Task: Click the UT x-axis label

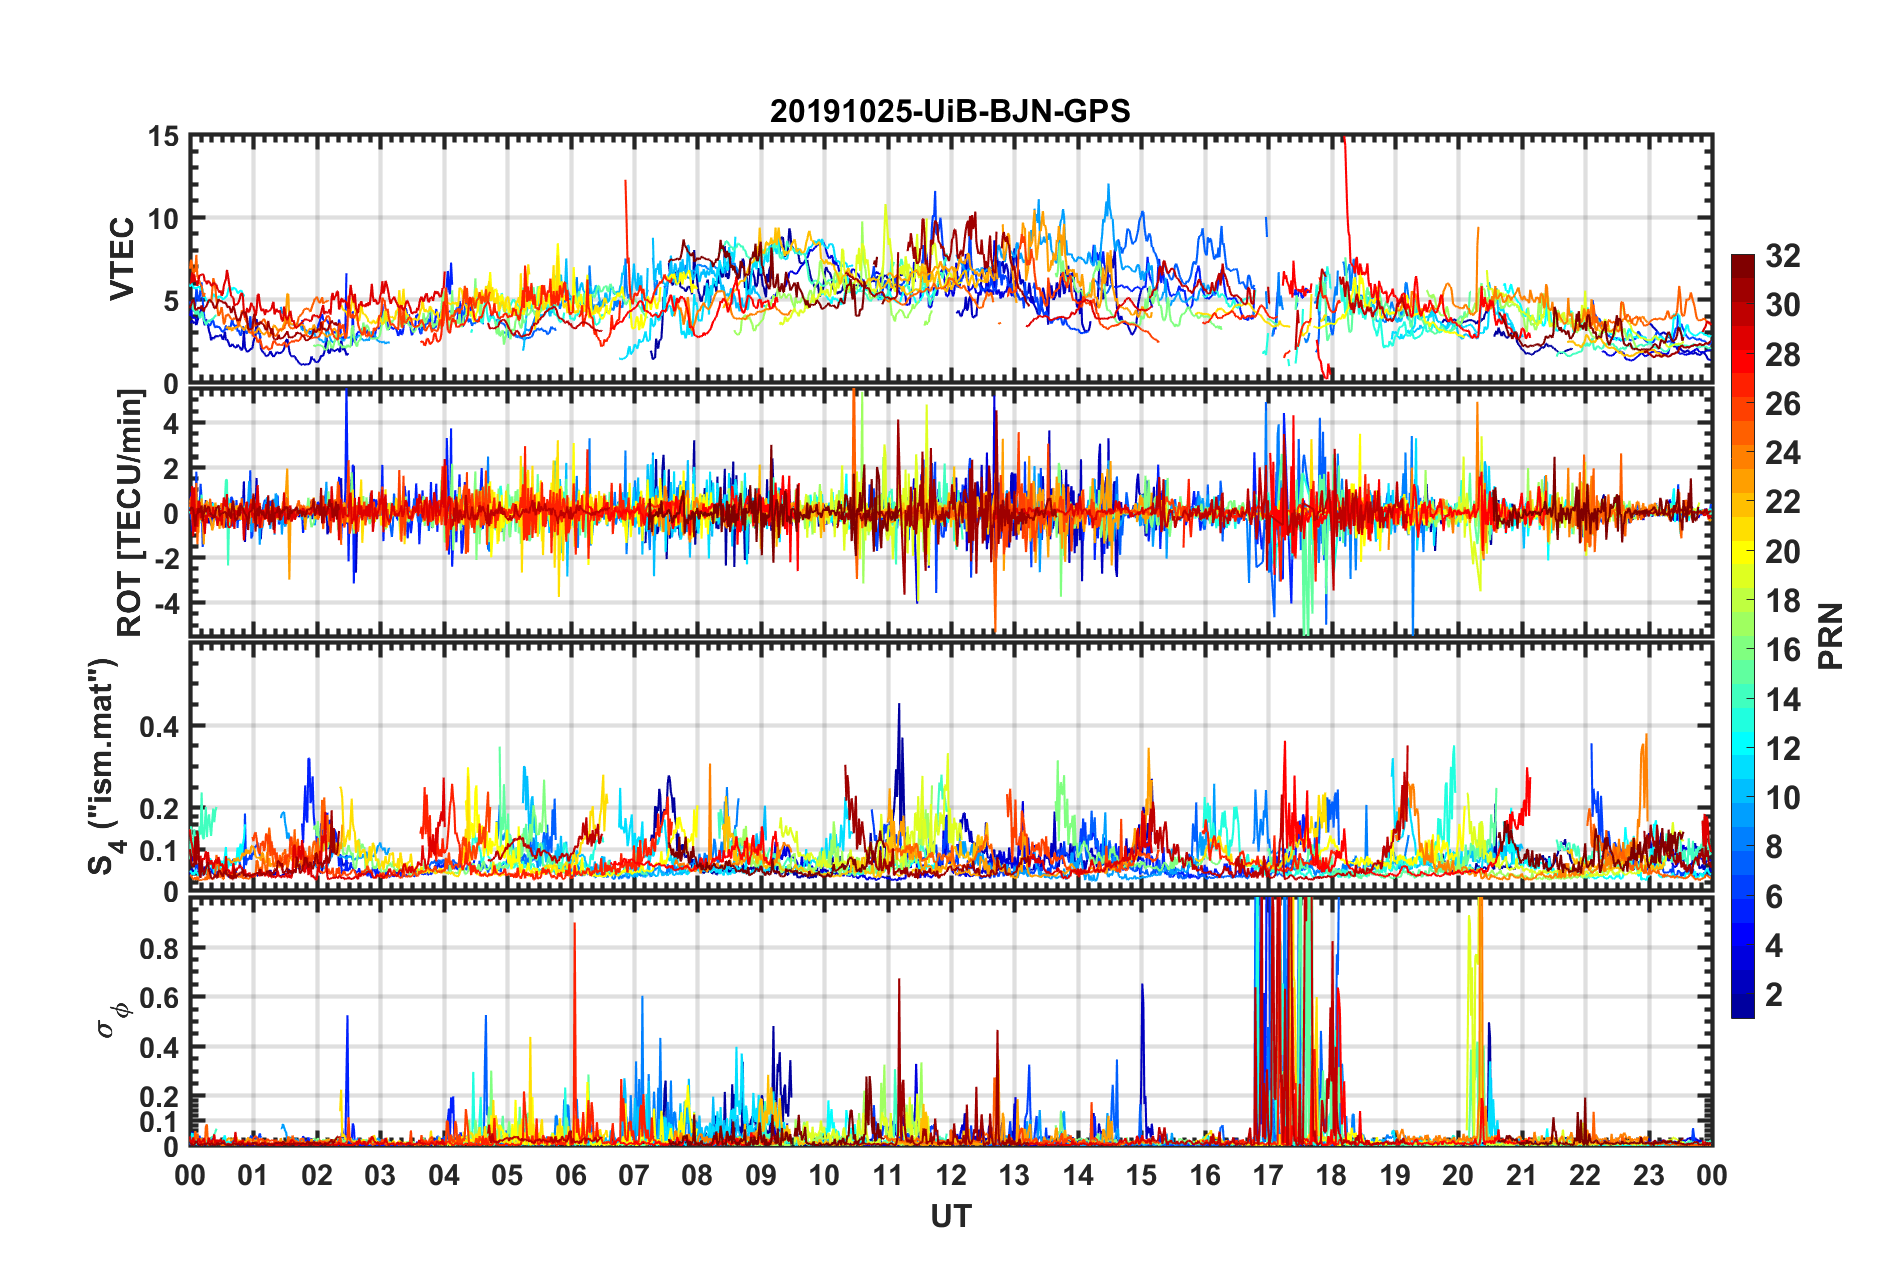Action: 951,1216
